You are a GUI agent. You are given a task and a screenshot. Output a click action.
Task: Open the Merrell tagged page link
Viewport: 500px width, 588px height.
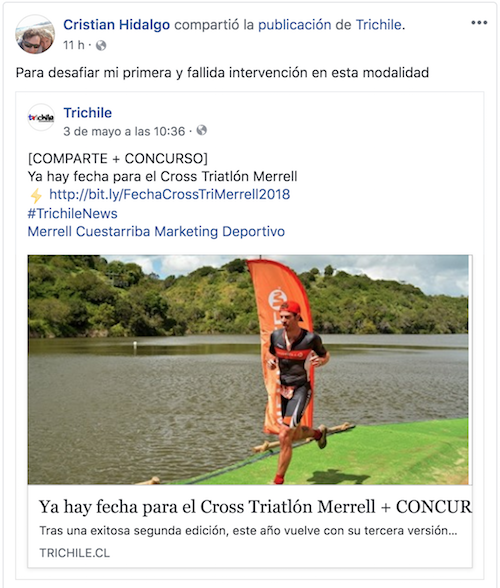pos(50,231)
